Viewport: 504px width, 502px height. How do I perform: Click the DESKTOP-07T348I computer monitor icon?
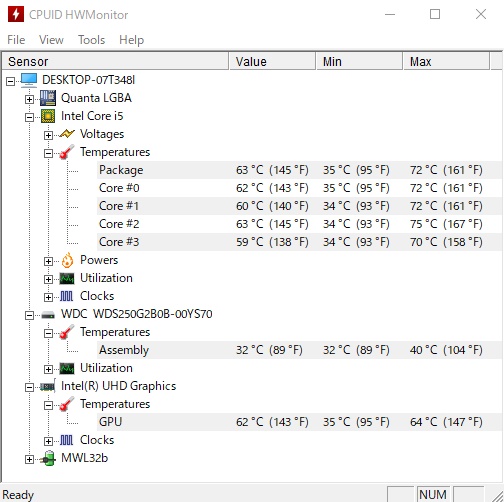point(29,80)
